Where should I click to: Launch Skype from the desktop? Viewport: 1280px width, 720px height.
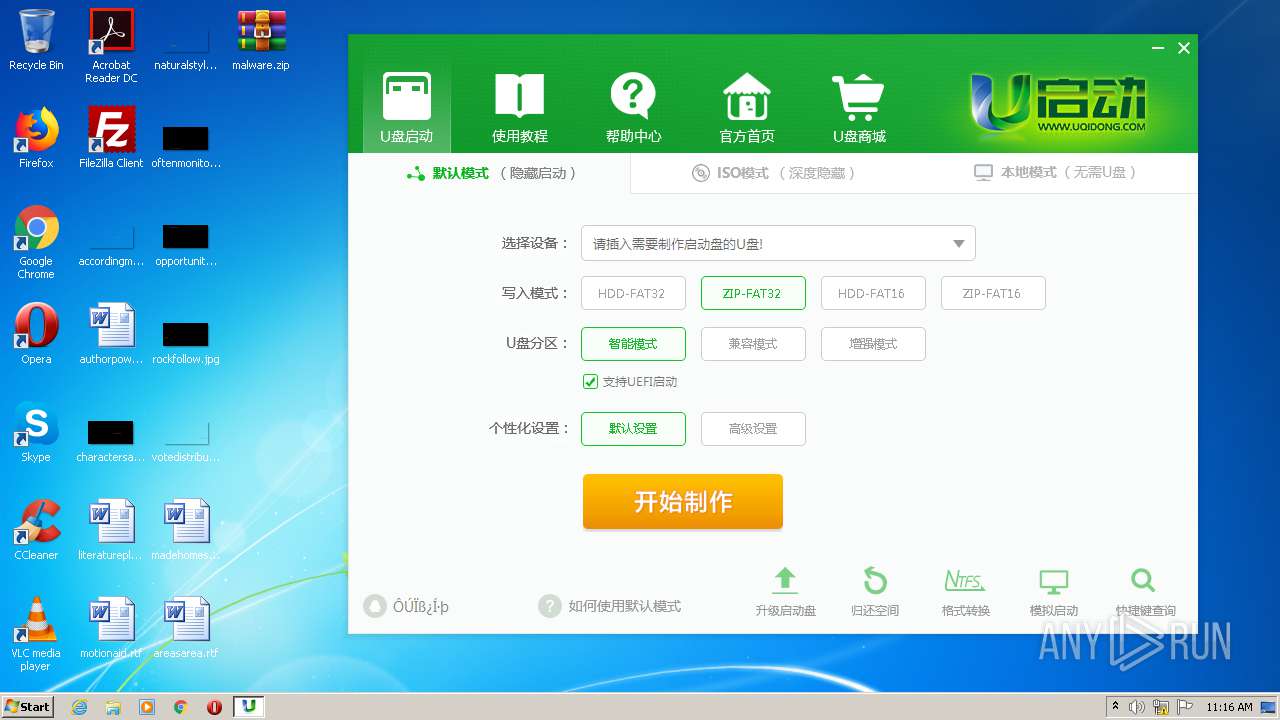pos(36,432)
